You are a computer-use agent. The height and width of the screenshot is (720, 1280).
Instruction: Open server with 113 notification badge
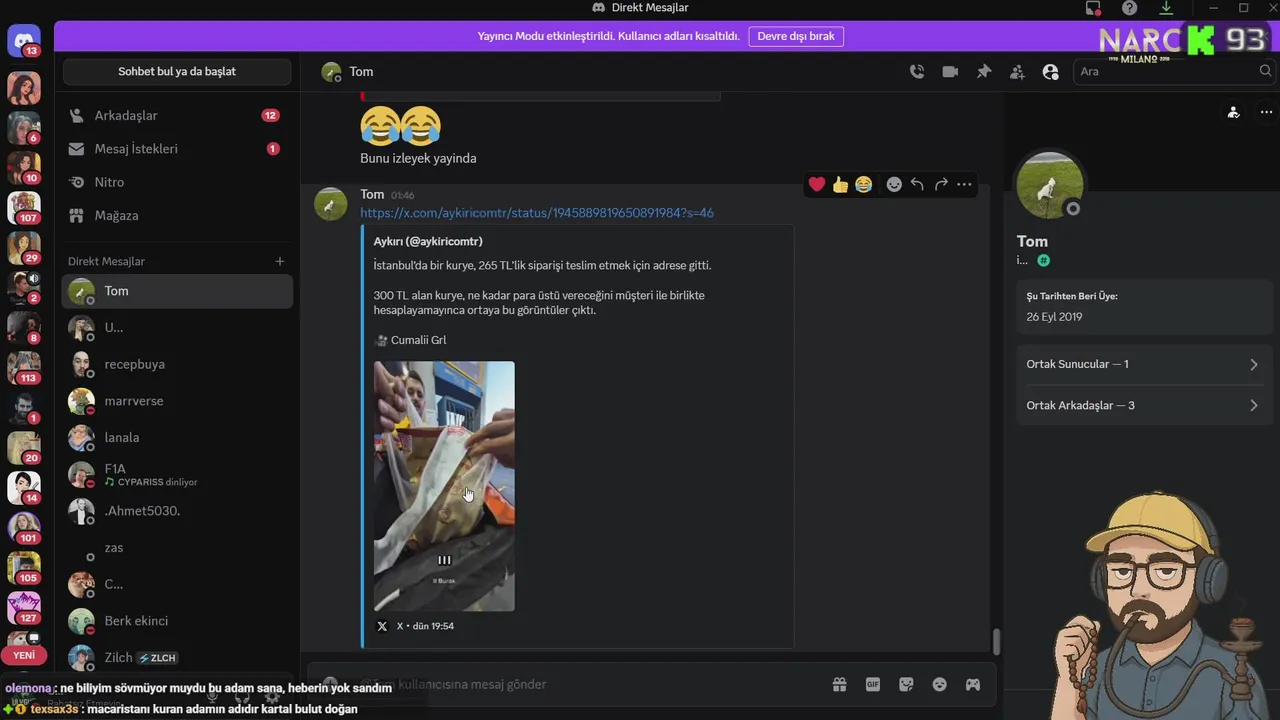click(24, 368)
